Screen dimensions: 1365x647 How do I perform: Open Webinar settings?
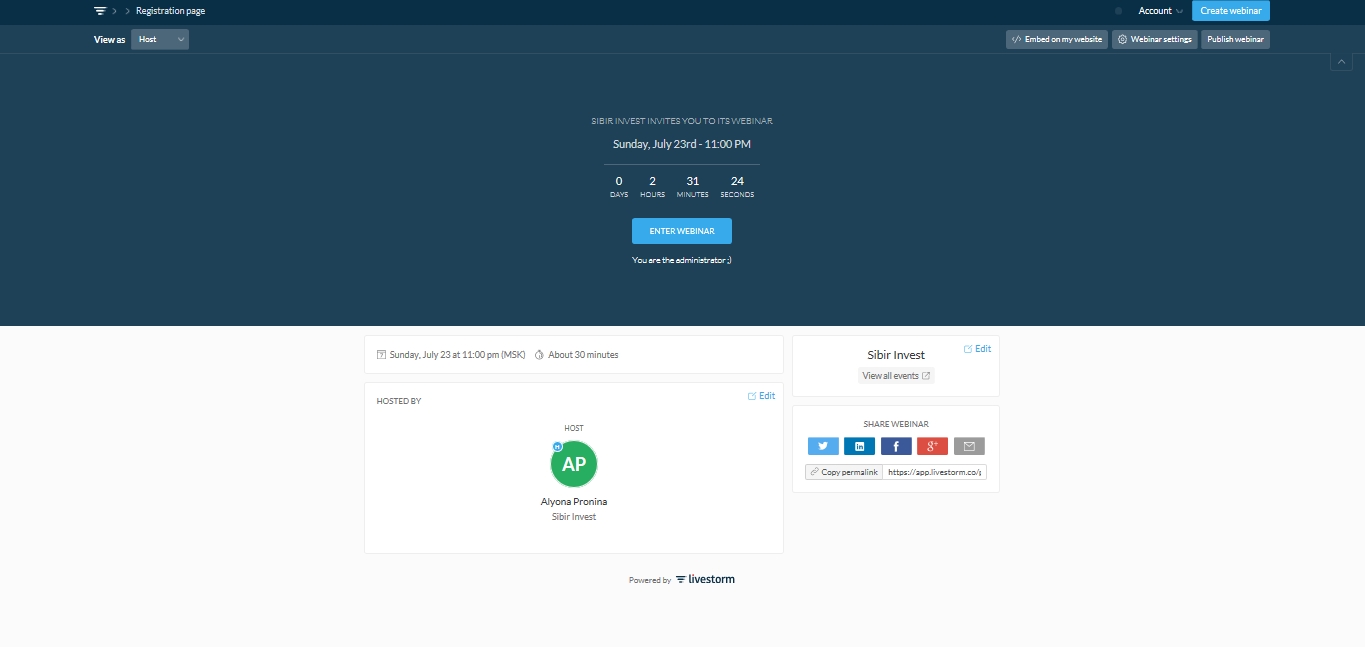pos(1155,39)
